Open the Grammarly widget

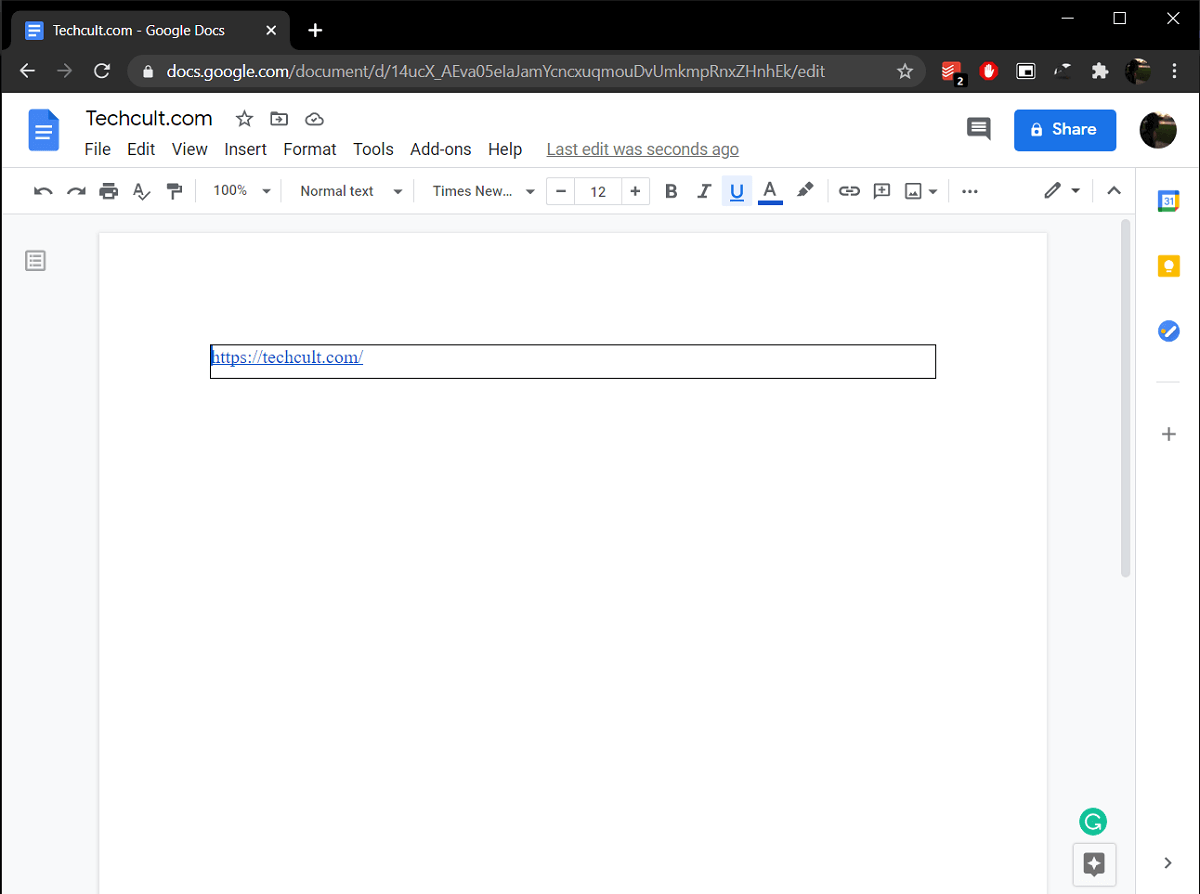pyautogui.click(x=1093, y=821)
